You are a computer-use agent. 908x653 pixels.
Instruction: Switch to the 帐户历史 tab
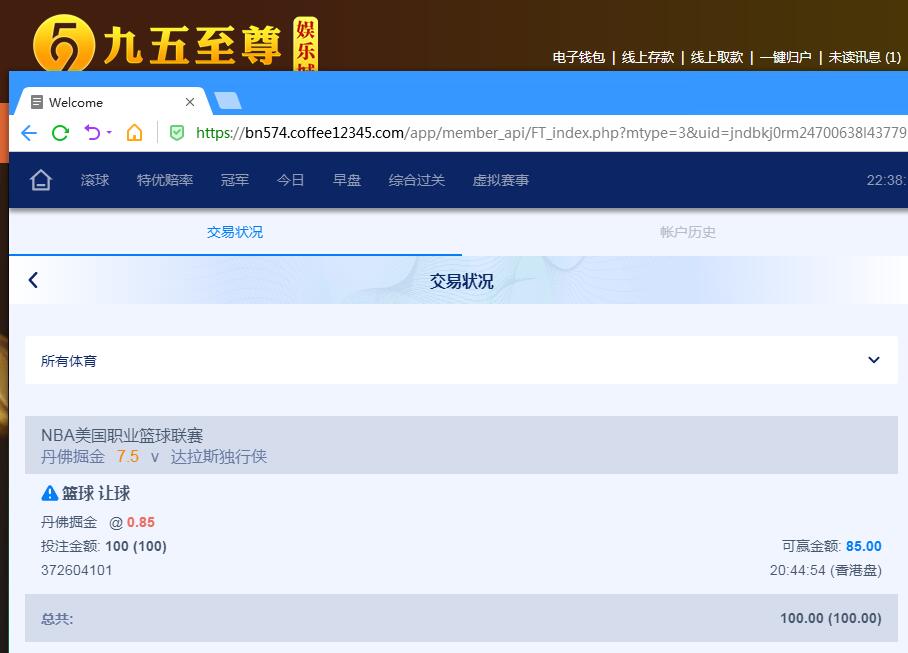point(687,232)
